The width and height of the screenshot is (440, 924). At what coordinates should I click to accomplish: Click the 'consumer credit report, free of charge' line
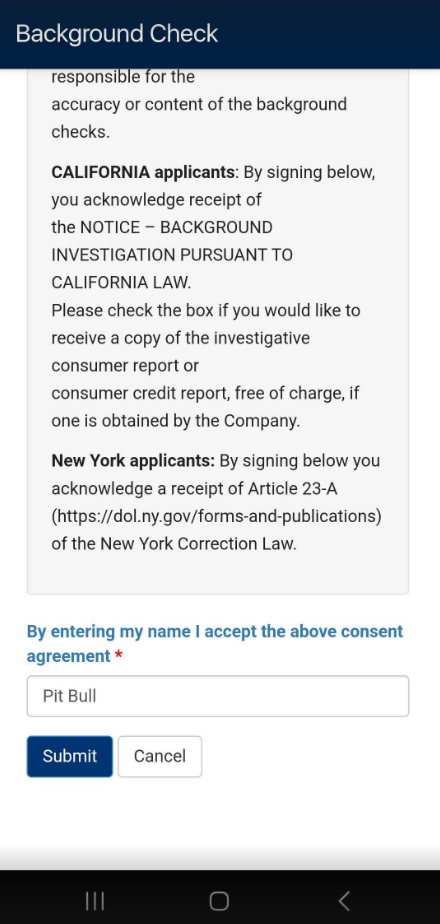tap(205, 393)
